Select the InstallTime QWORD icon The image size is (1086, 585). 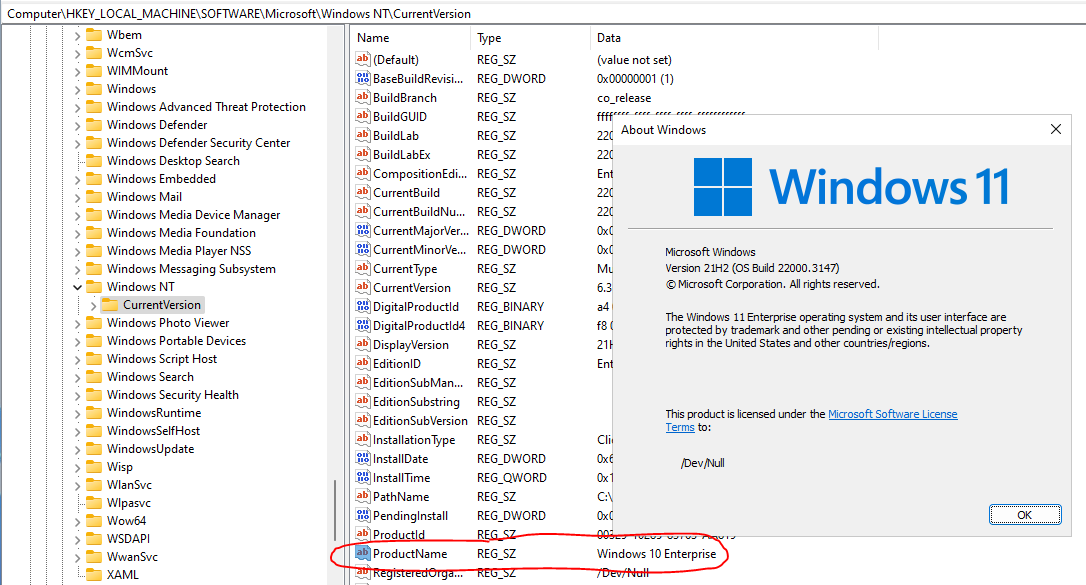point(363,477)
